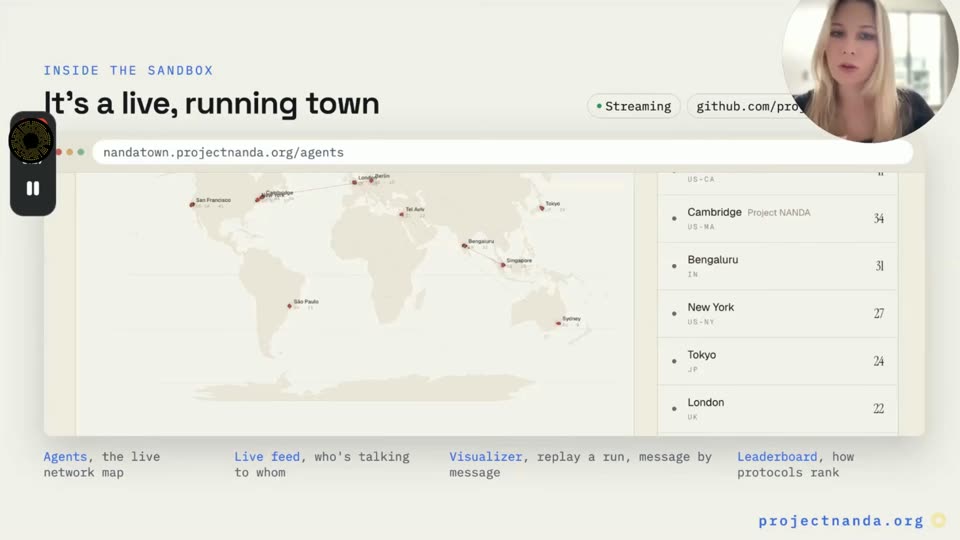
Task: Open the Agents link in the caption
Action: pos(65,456)
